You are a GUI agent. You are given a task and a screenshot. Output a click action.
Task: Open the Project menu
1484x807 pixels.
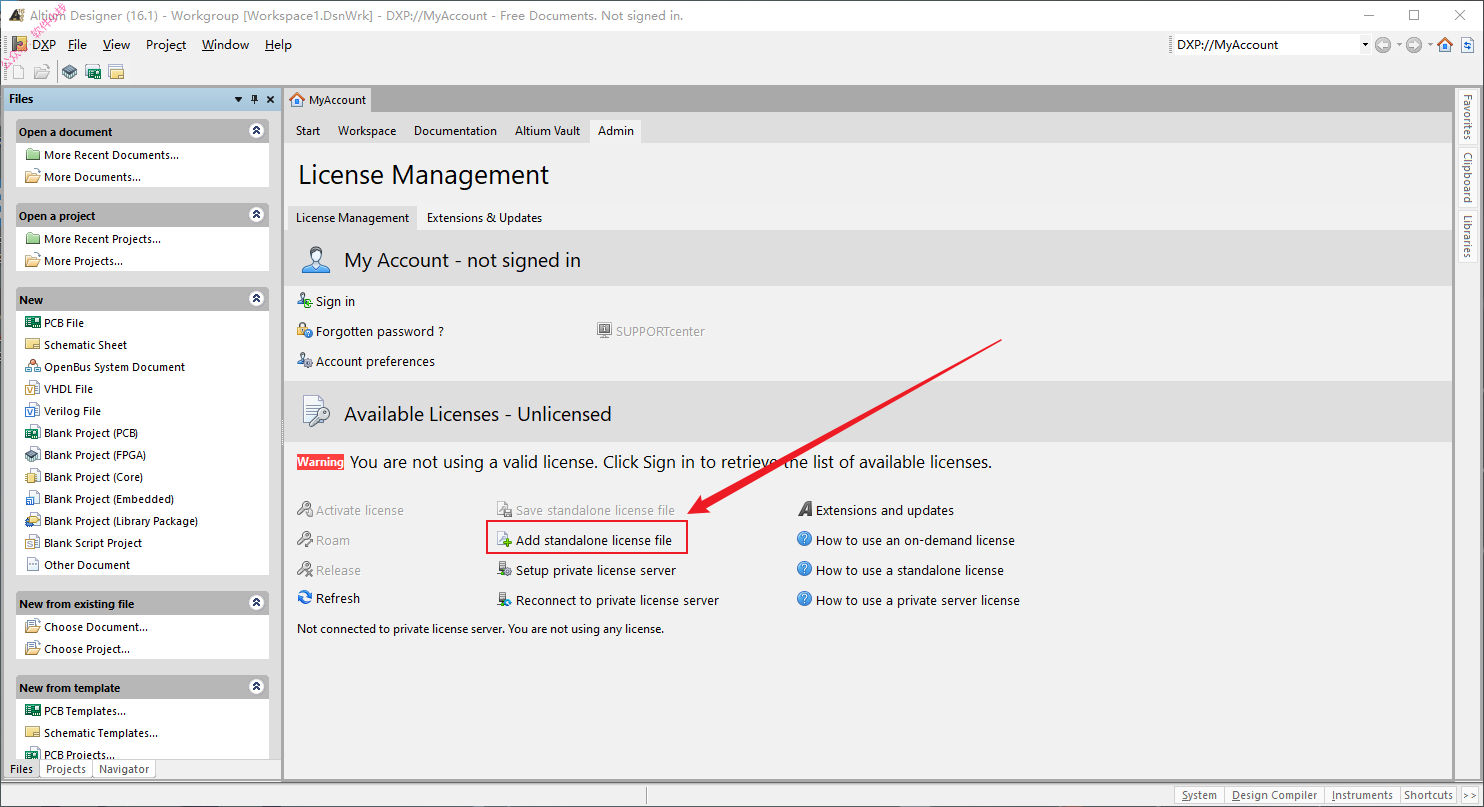coord(166,44)
